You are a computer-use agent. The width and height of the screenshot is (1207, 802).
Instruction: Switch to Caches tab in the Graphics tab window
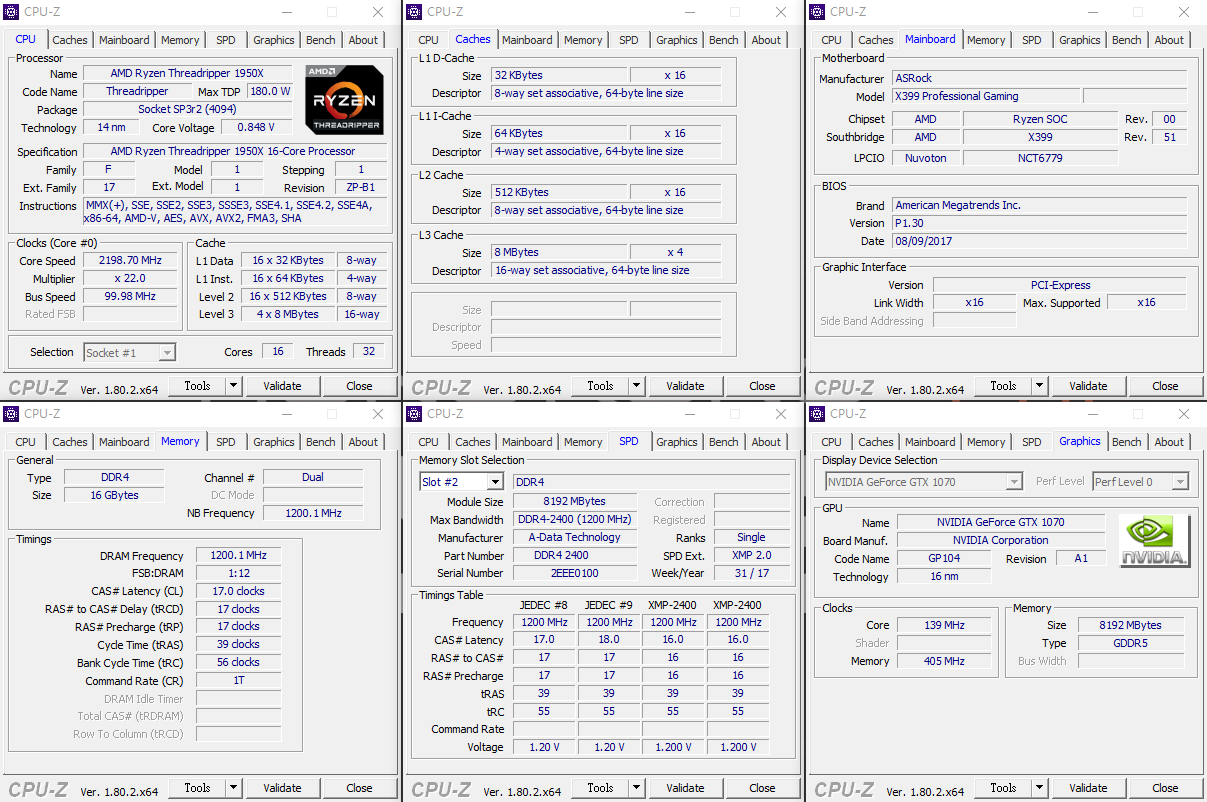[876, 442]
